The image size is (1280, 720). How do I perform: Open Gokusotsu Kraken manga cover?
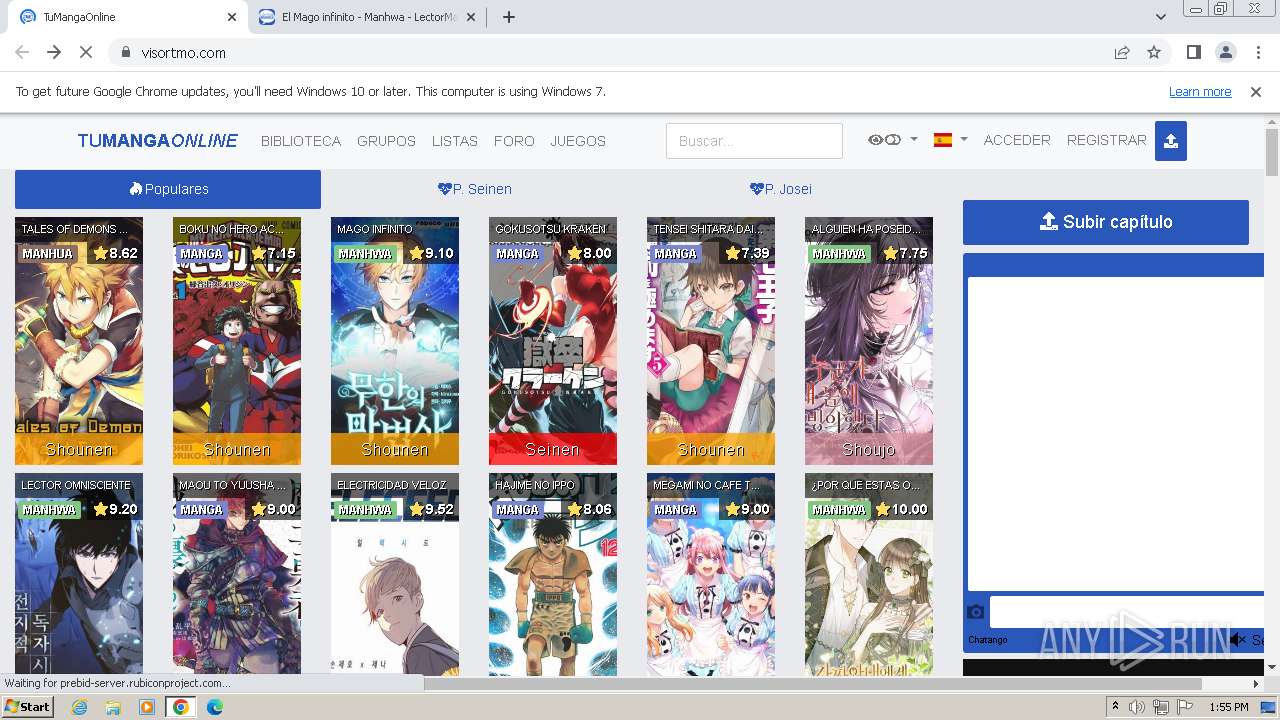[553, 341]
